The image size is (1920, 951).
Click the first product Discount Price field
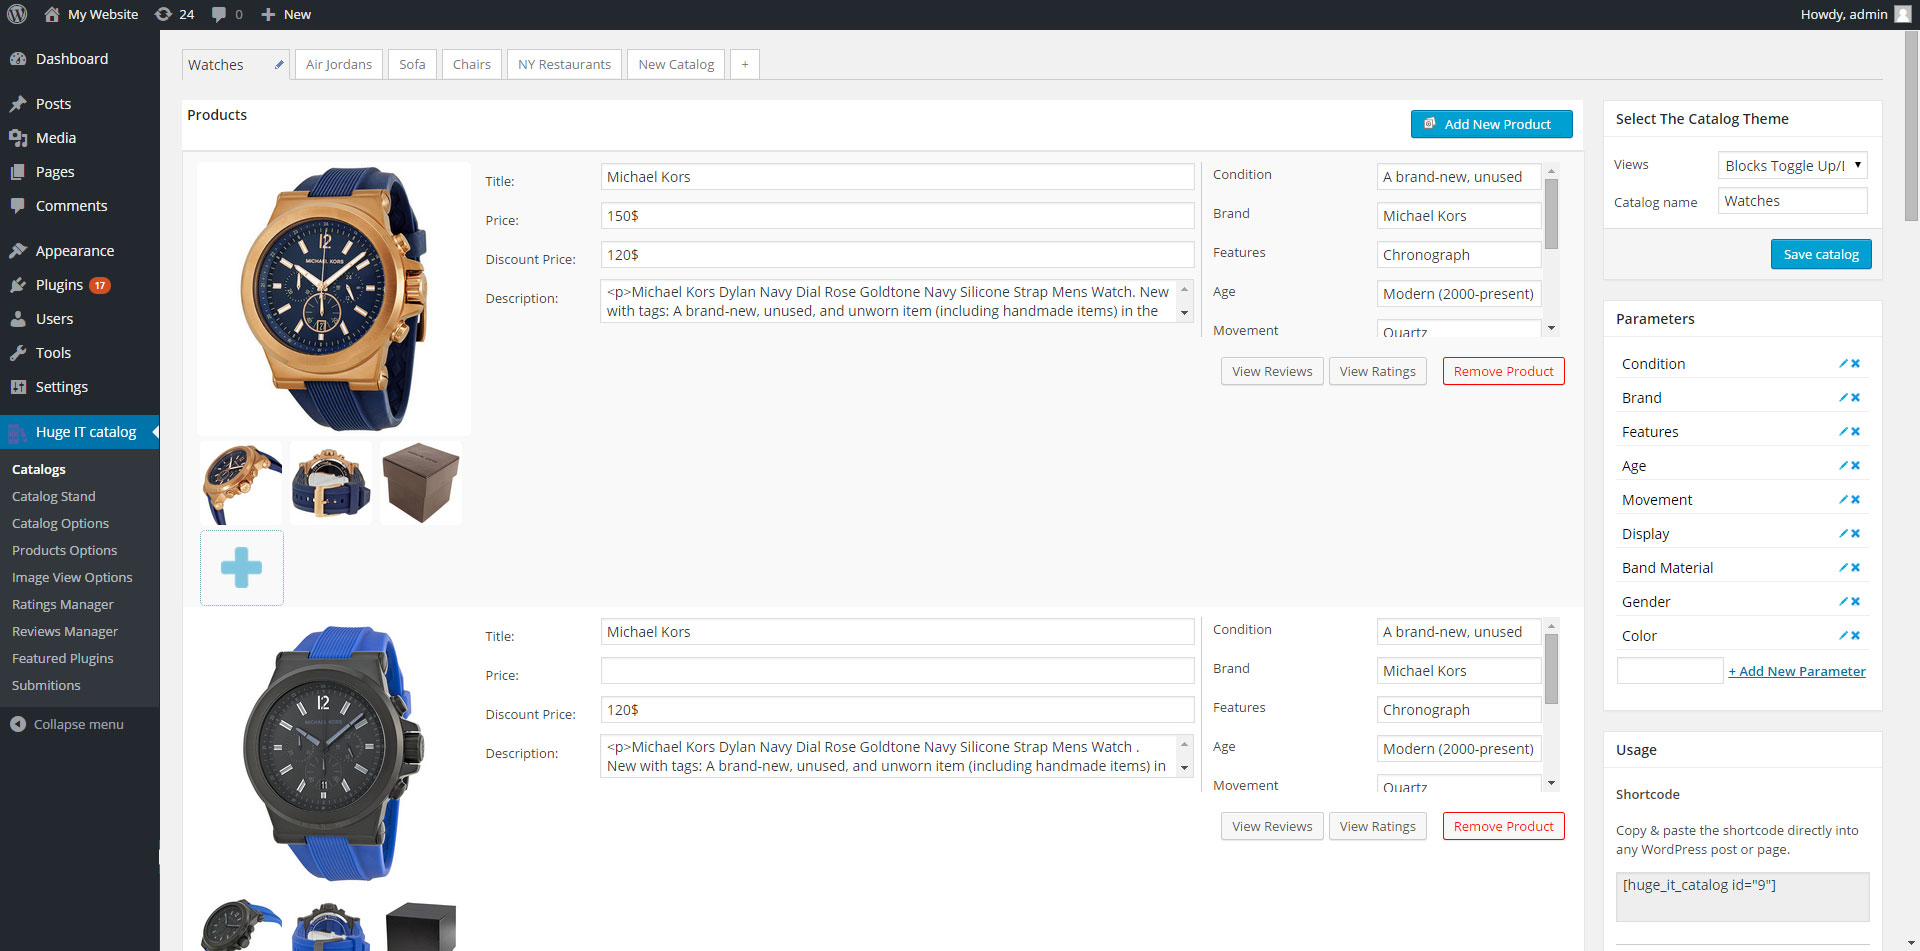[x=897, y=255]
